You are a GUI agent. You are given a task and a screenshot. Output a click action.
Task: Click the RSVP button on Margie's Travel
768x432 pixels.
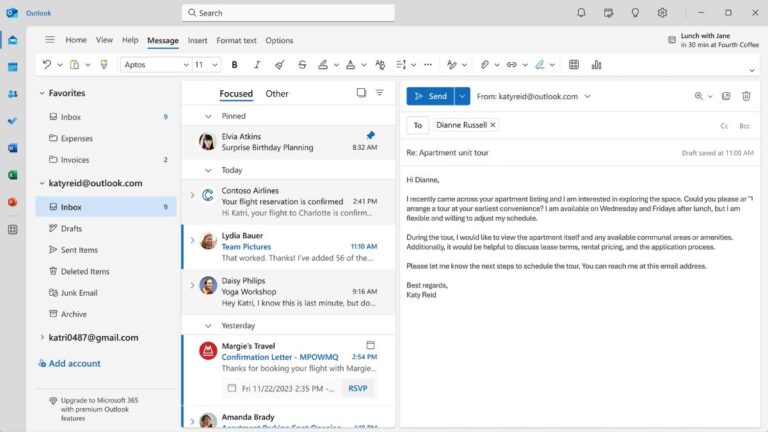click(358, 388)
